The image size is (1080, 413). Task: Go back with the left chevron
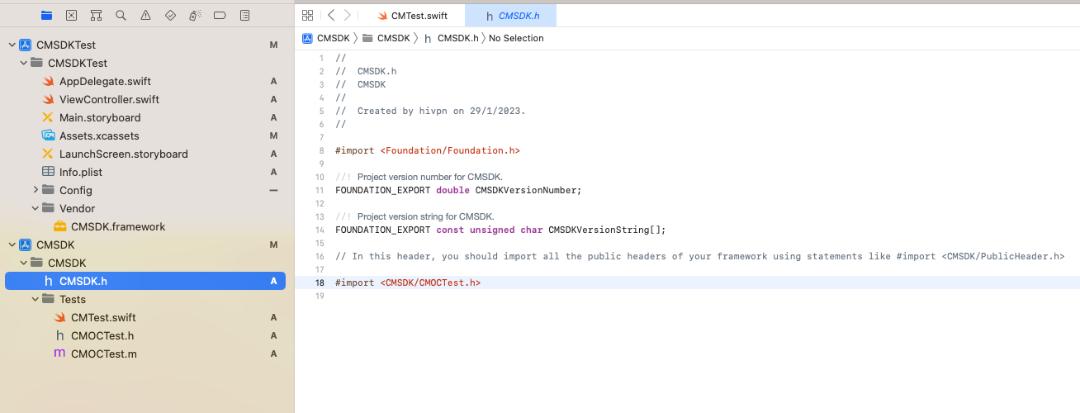coord(331,15)
